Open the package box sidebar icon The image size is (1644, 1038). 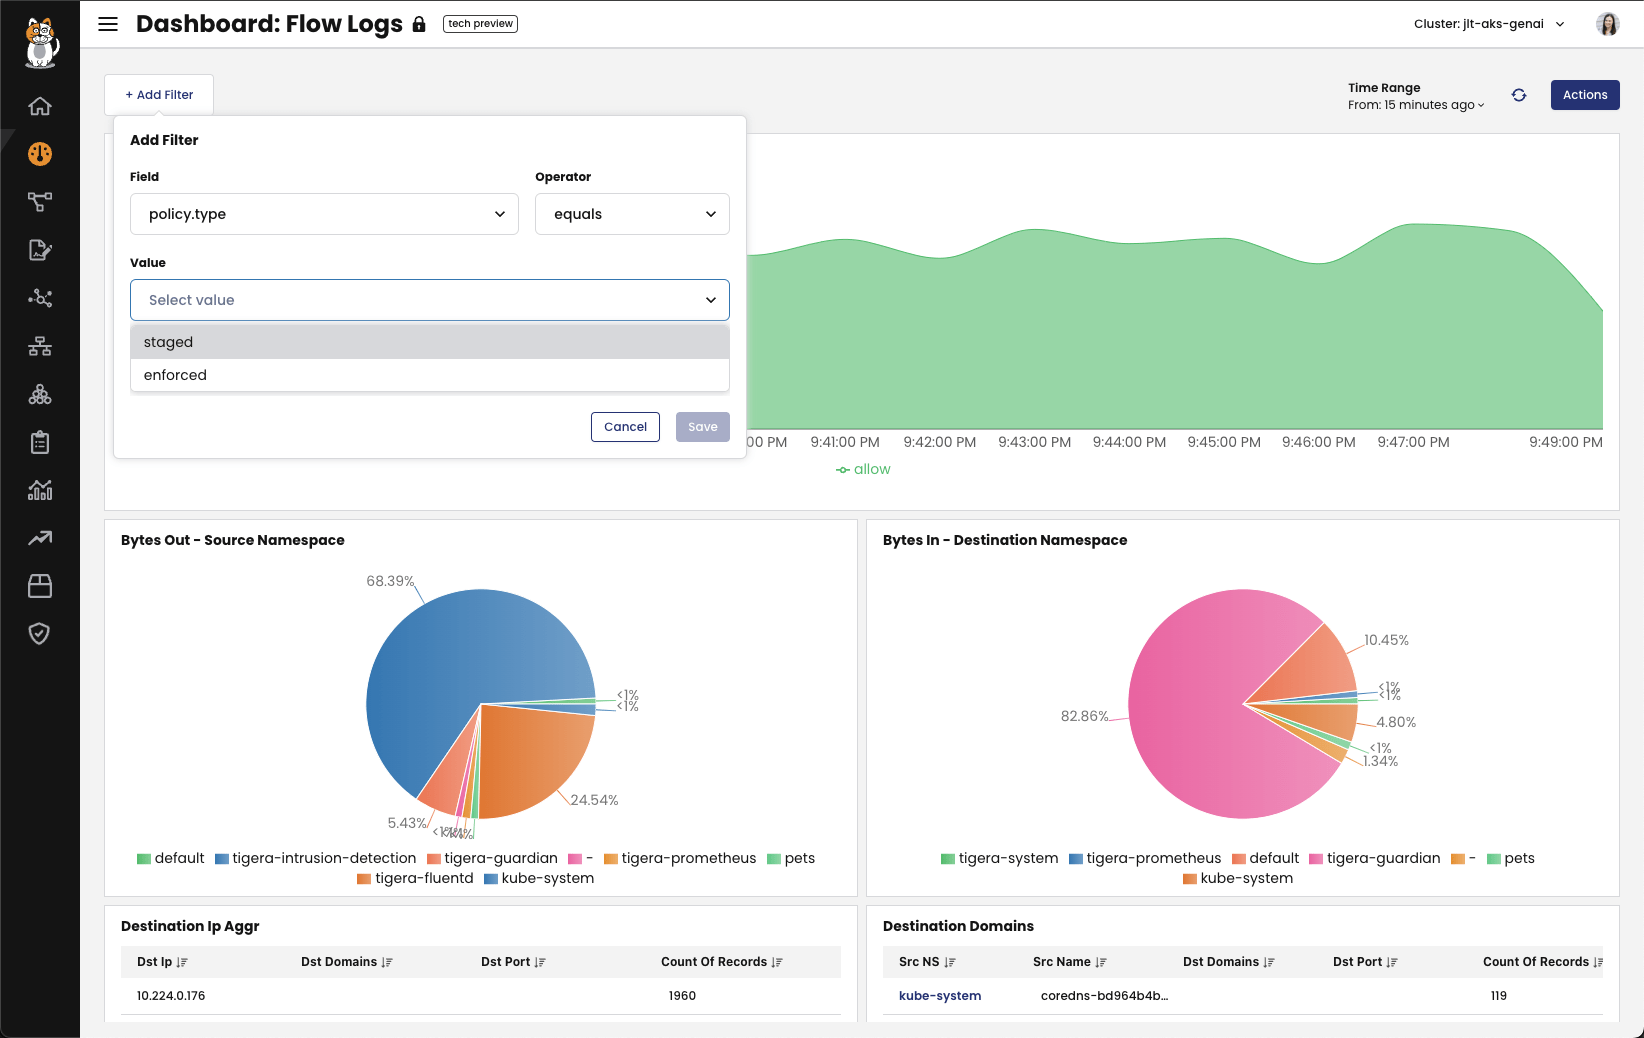[40, 586]
